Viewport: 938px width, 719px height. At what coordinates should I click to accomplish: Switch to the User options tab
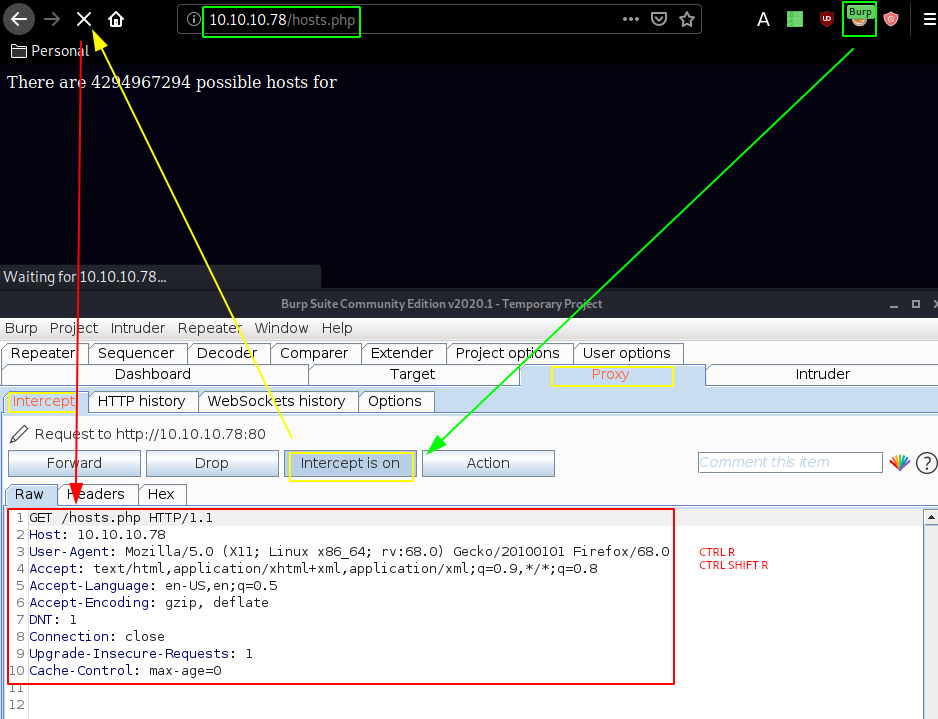626,353
